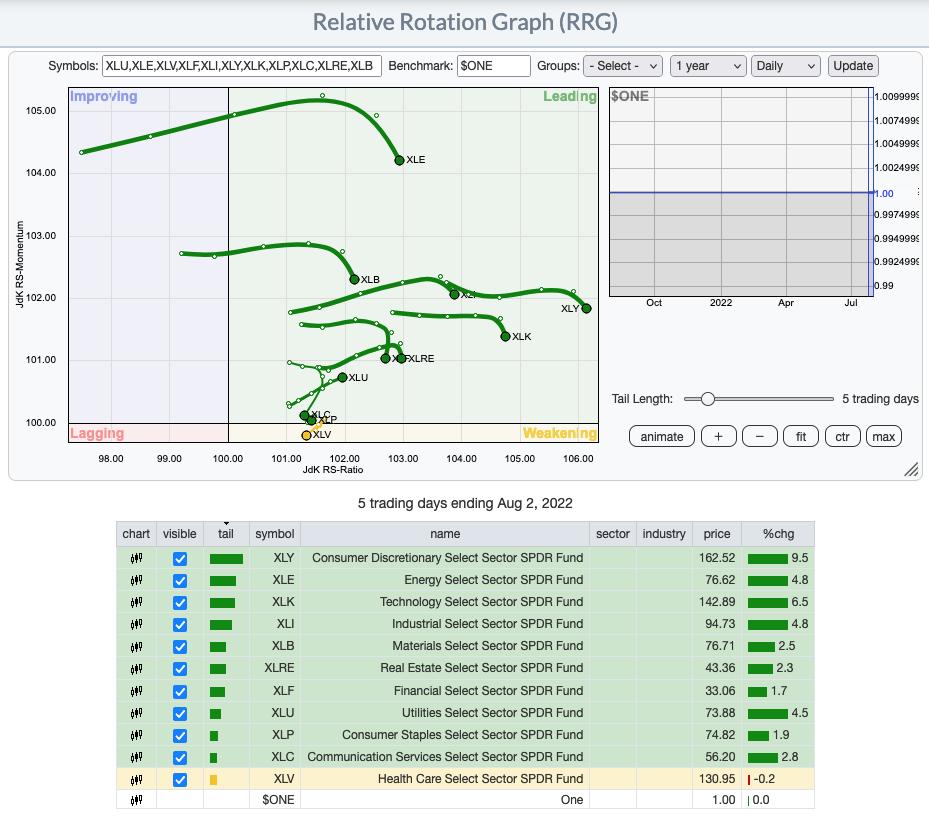Sort table by tail column
Screen dimensions: 929x816
pyautogui.click(x=226, y=534)
